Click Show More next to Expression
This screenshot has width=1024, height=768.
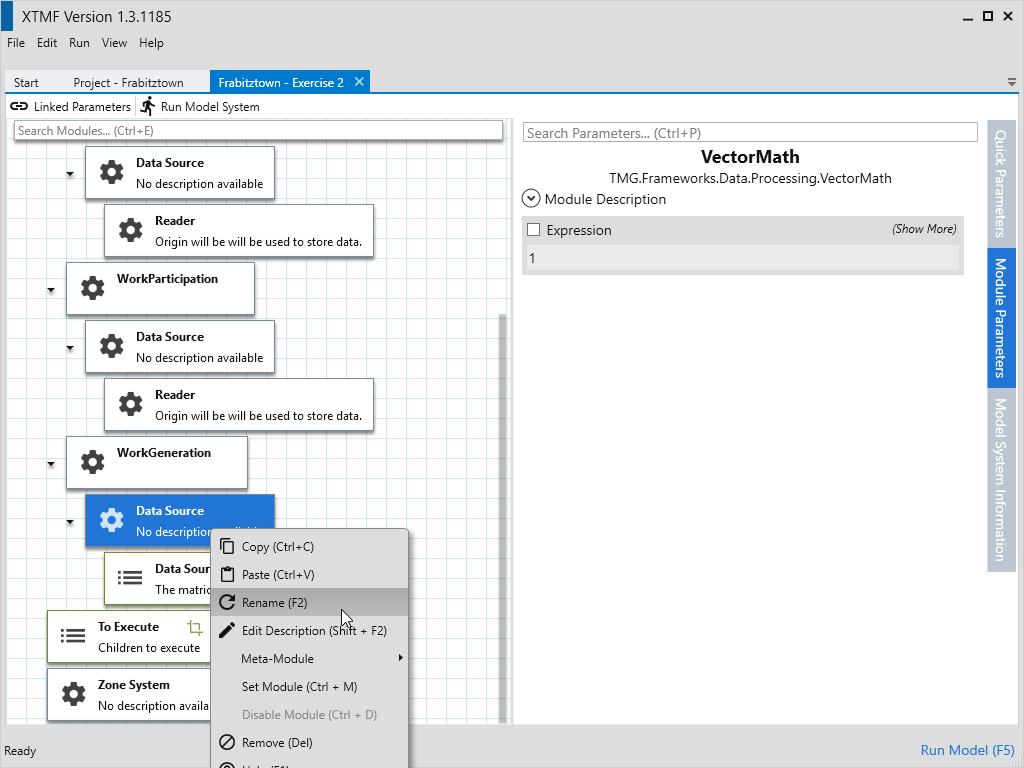924,229
